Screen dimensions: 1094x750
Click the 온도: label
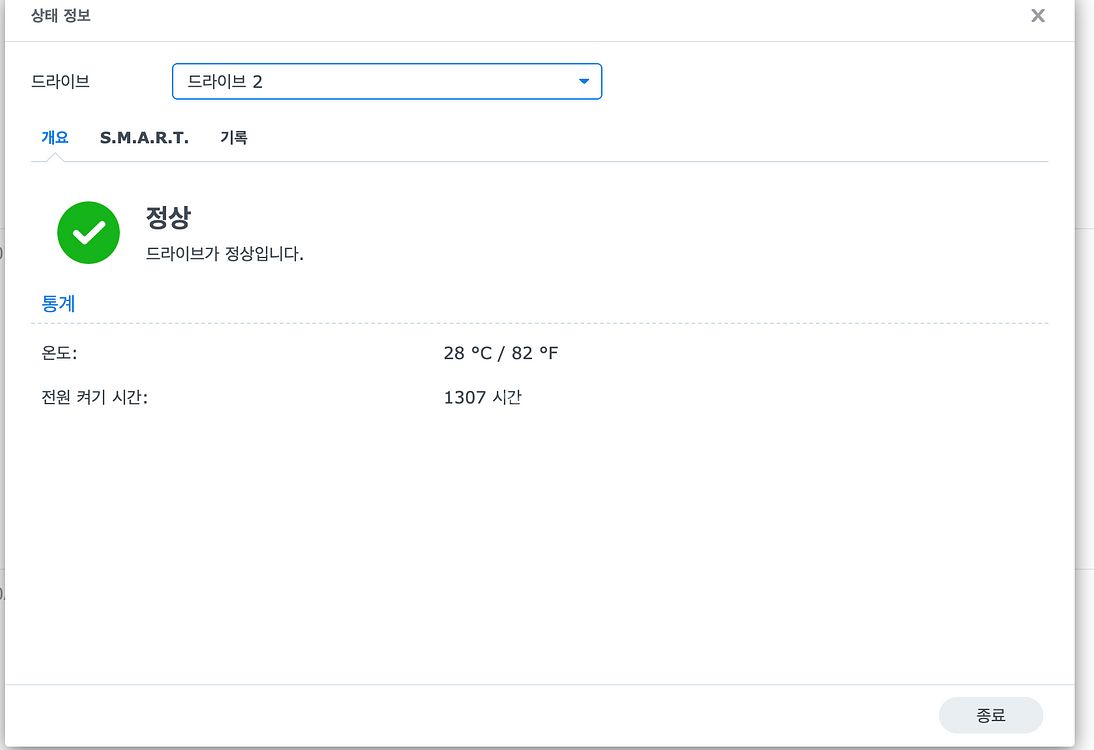click(x=59, y=353)
